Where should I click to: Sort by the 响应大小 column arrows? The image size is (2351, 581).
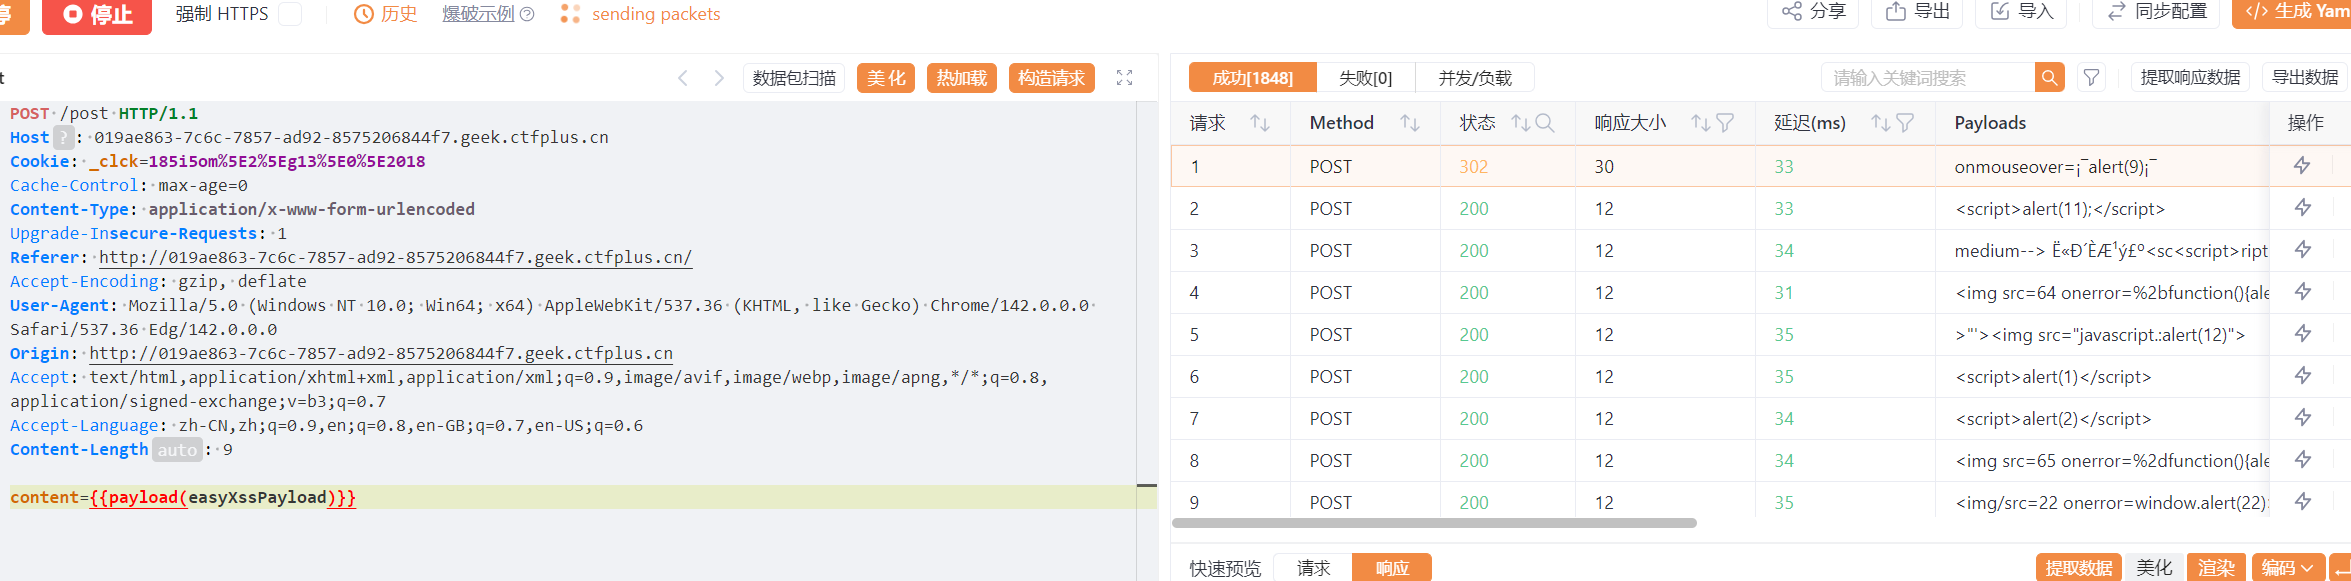point(1700,123)
